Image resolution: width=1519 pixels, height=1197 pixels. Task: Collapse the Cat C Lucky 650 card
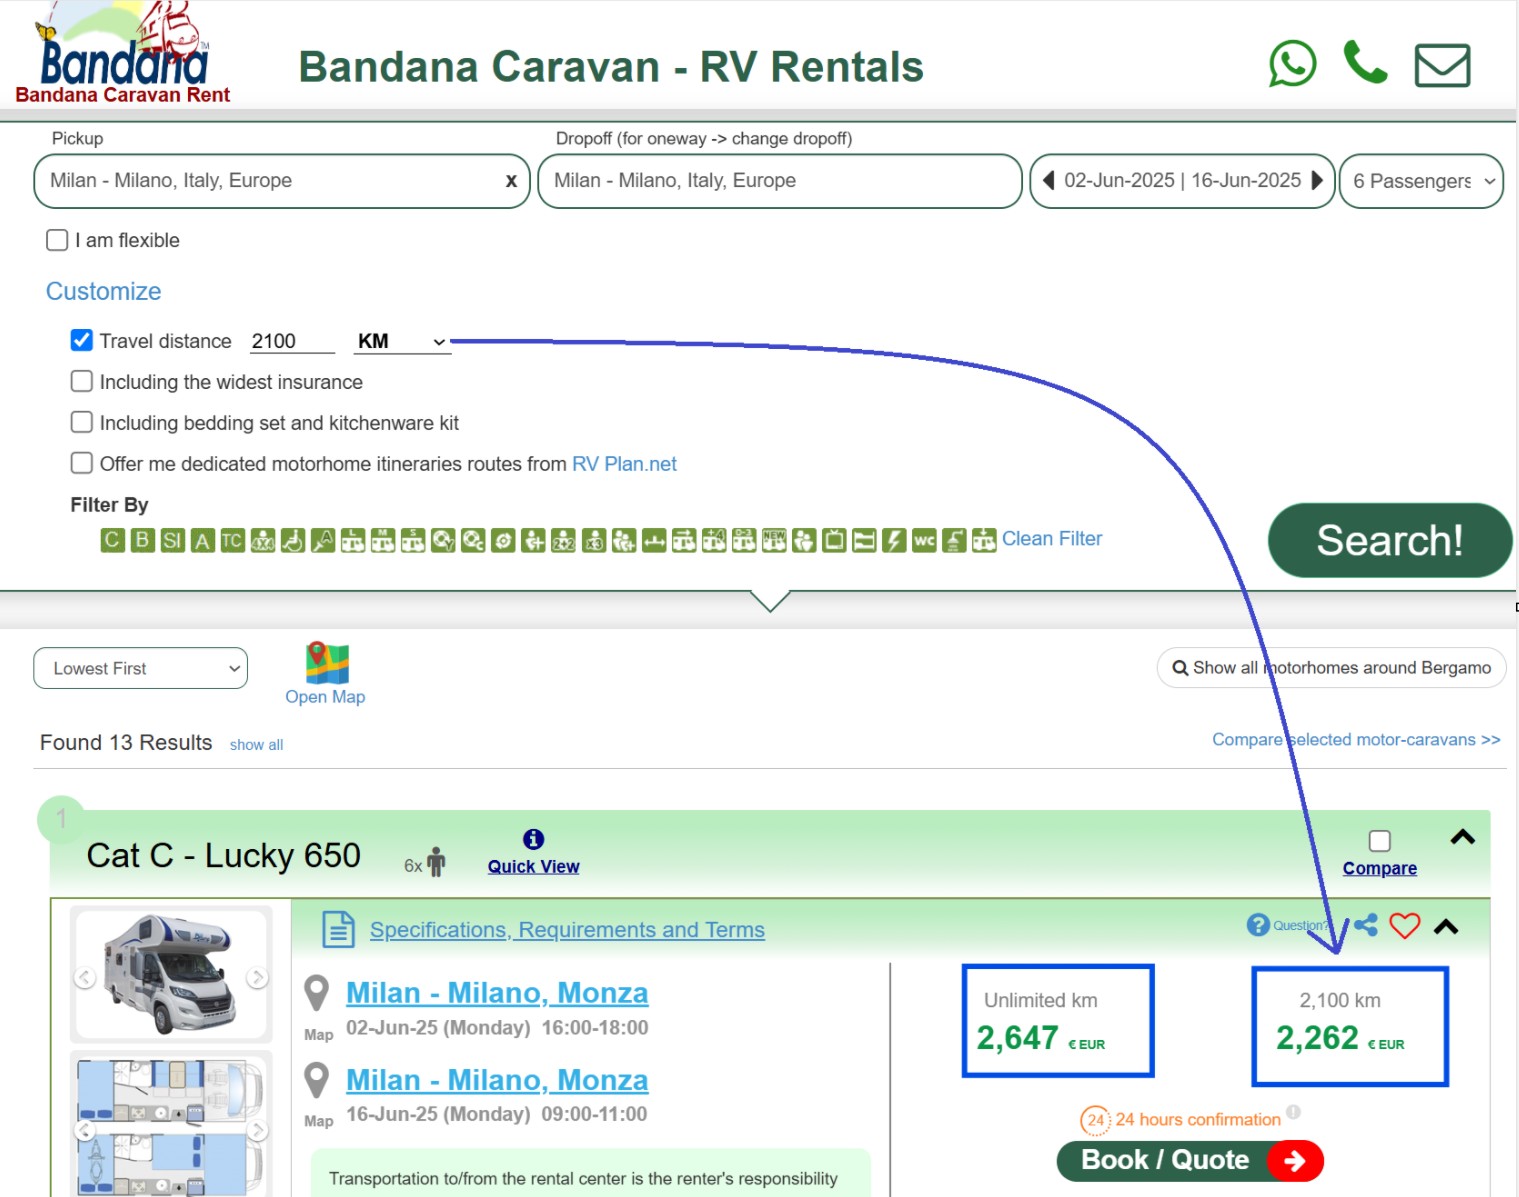[x=1463, y=837]
